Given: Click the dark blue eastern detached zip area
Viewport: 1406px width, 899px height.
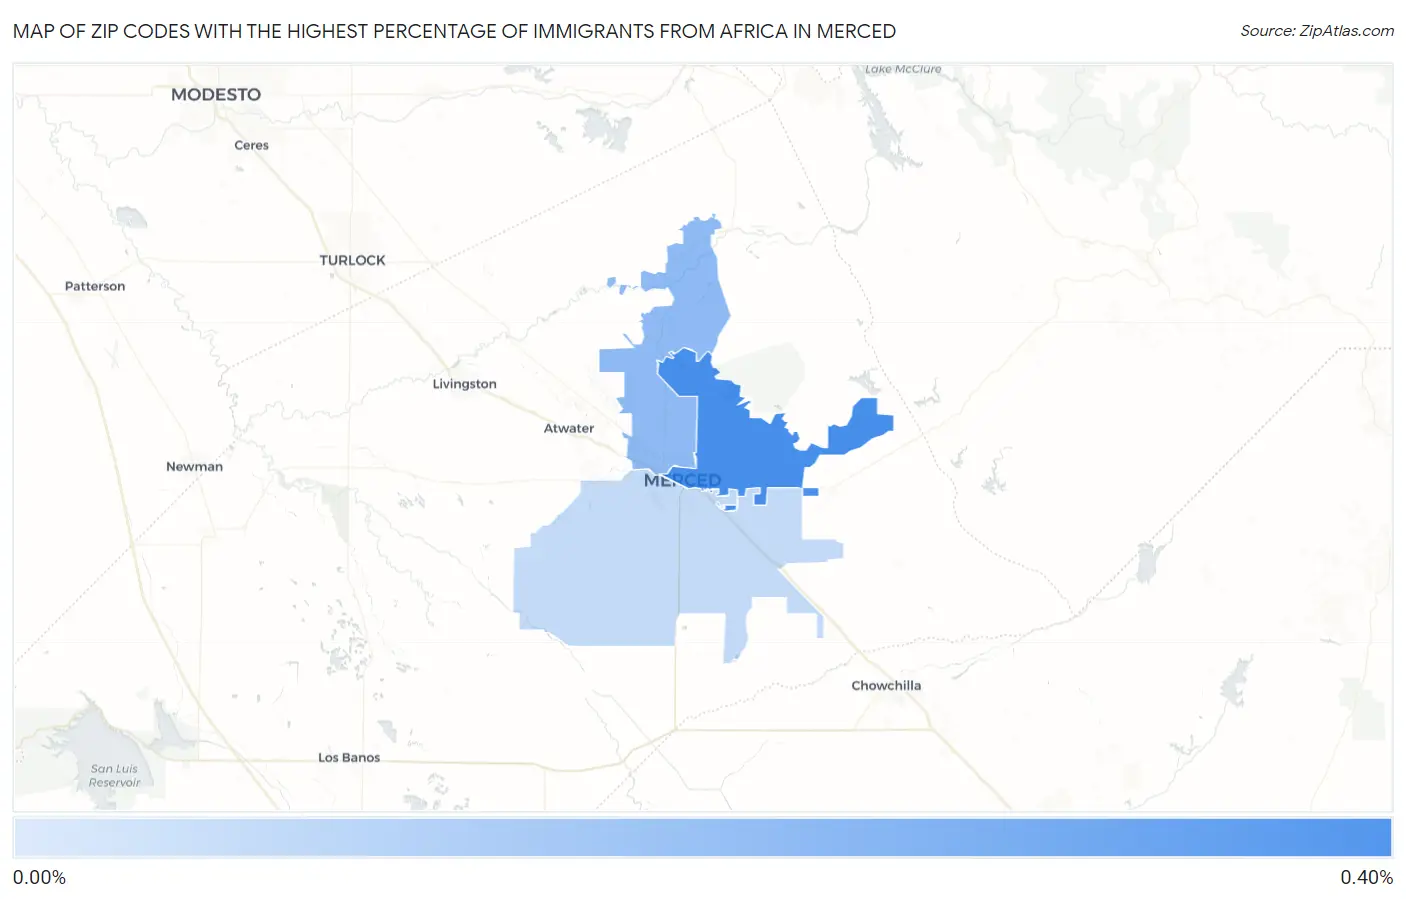Looking at the screenshot, I should 858,429.
